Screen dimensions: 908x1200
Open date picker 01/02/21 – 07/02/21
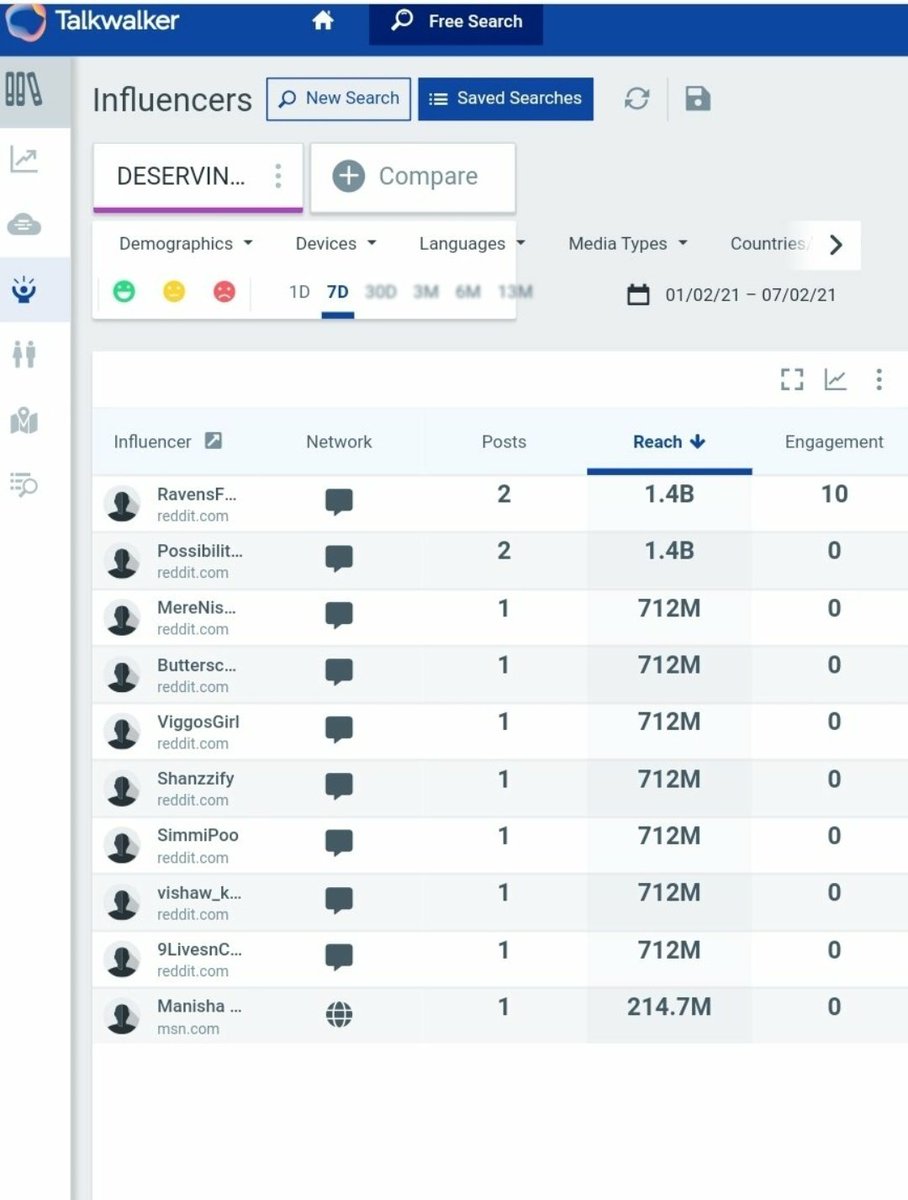point(731,295)
